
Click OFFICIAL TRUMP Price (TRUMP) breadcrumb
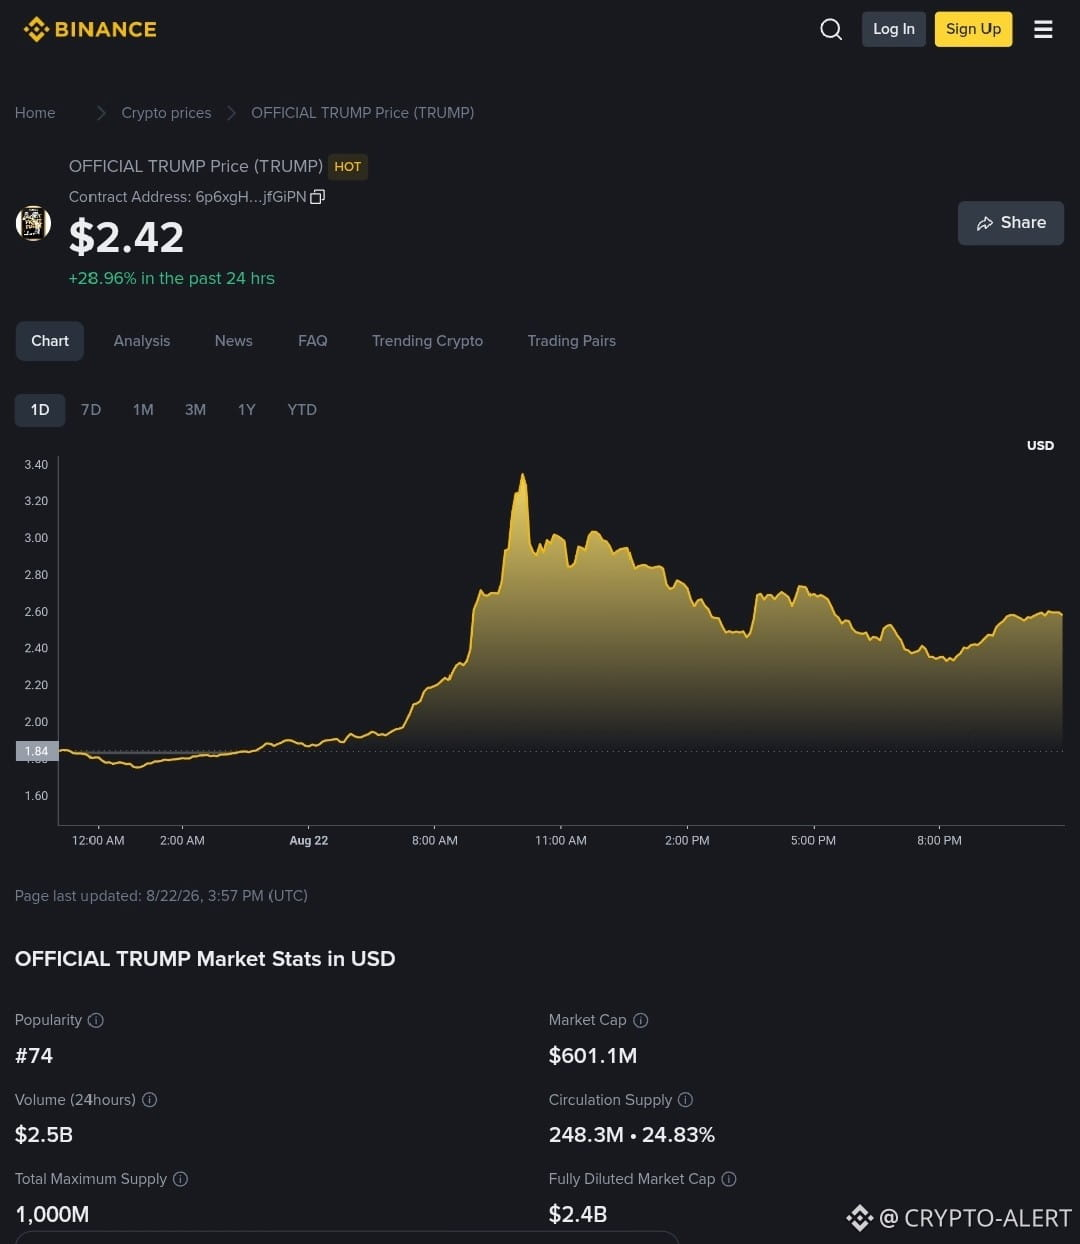[x=363, y=113]
